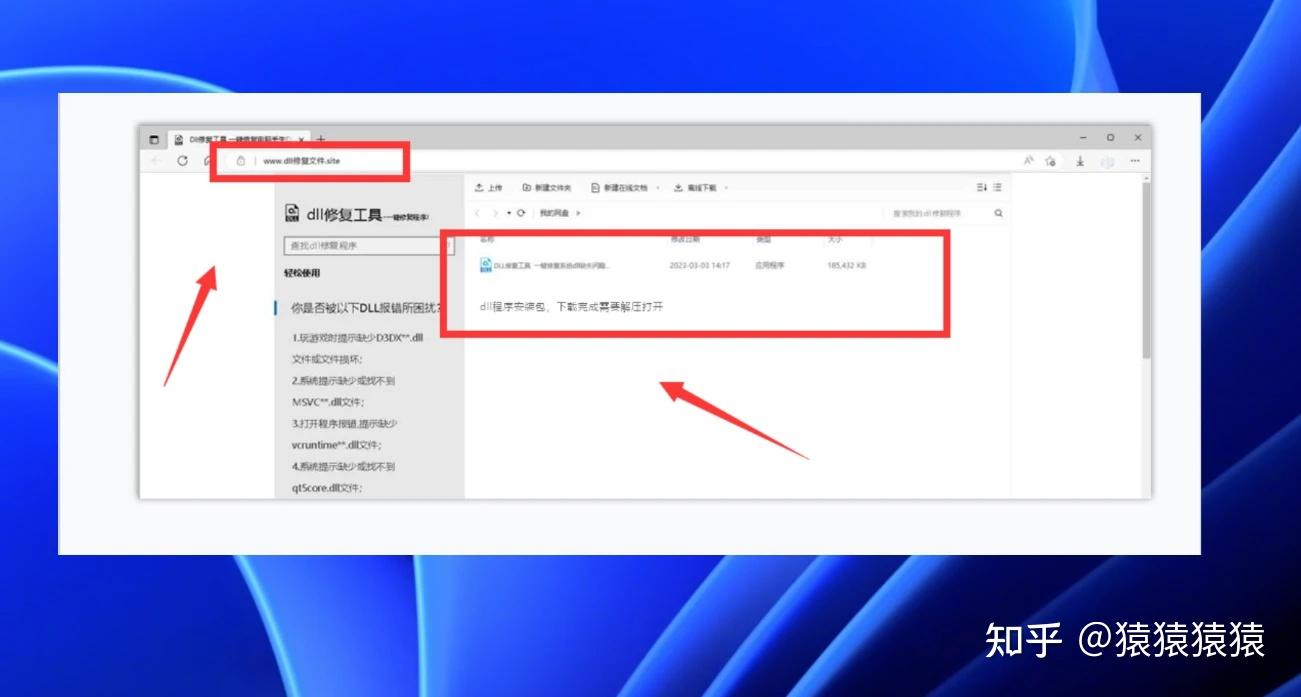Select the 新建在线文档 new online document icon
The image size is (1301, 697).
pos(594,186)
